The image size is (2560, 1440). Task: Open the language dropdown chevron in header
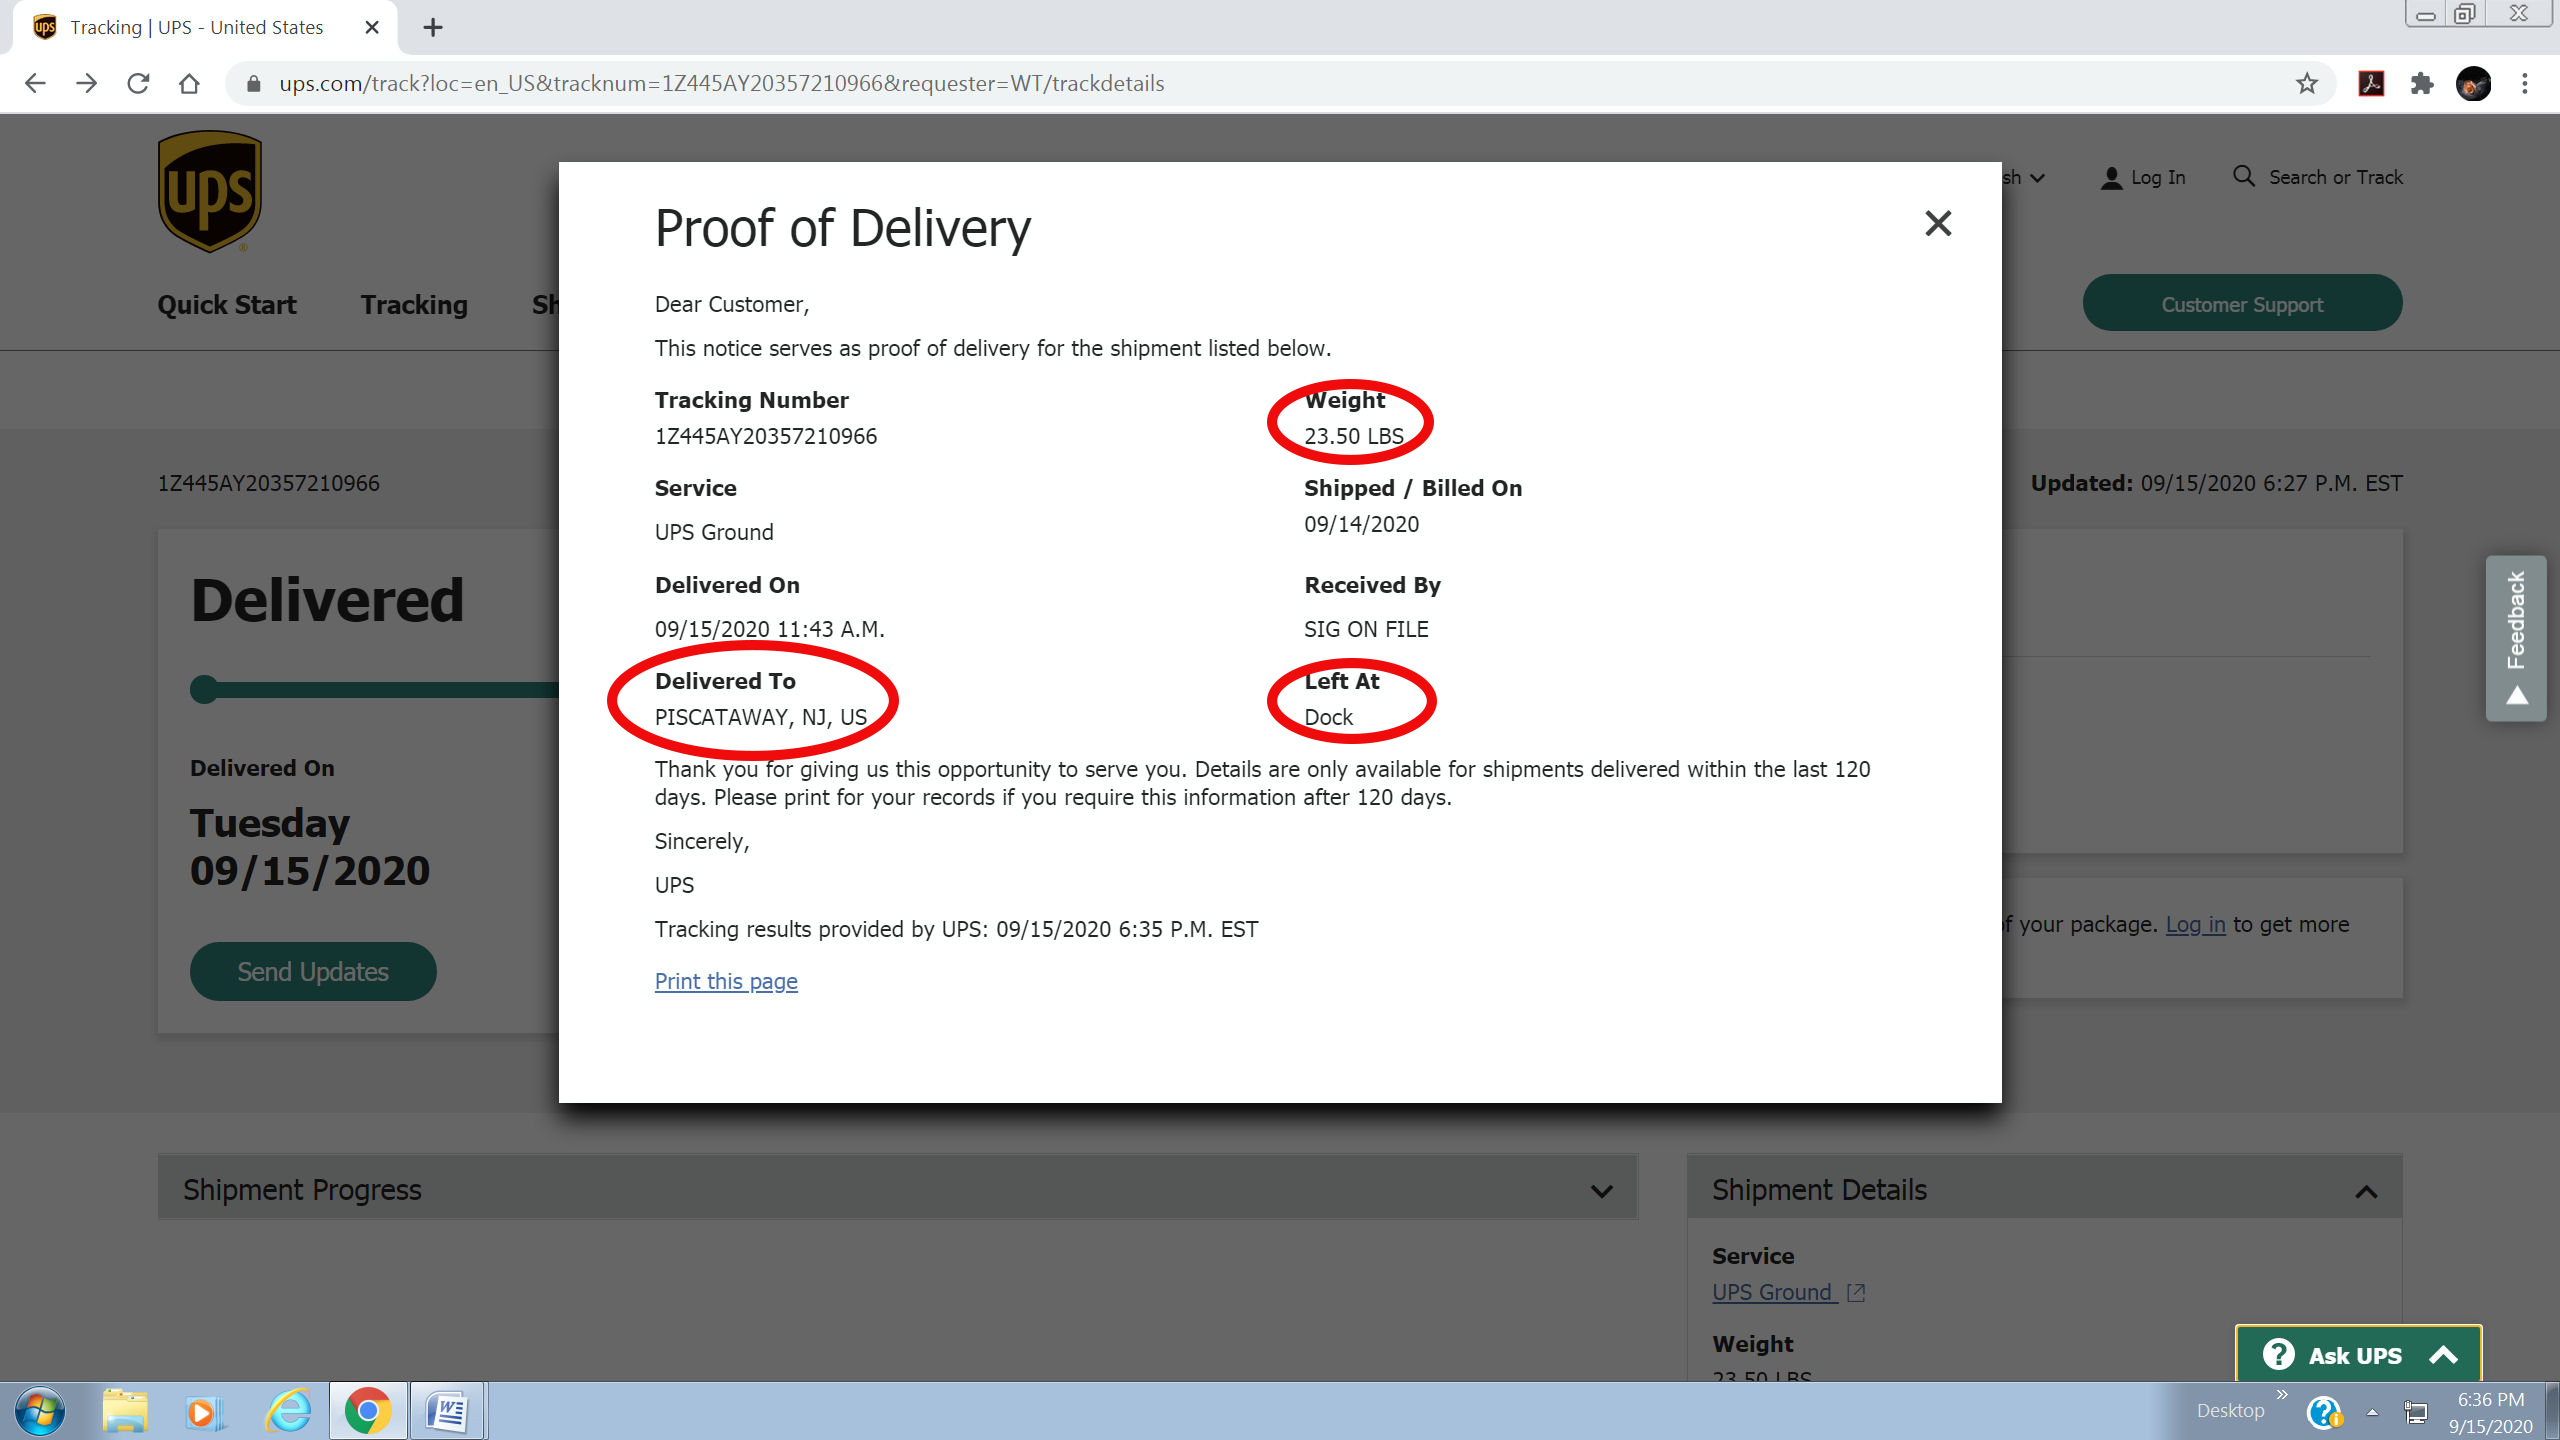pos(2037,178)
